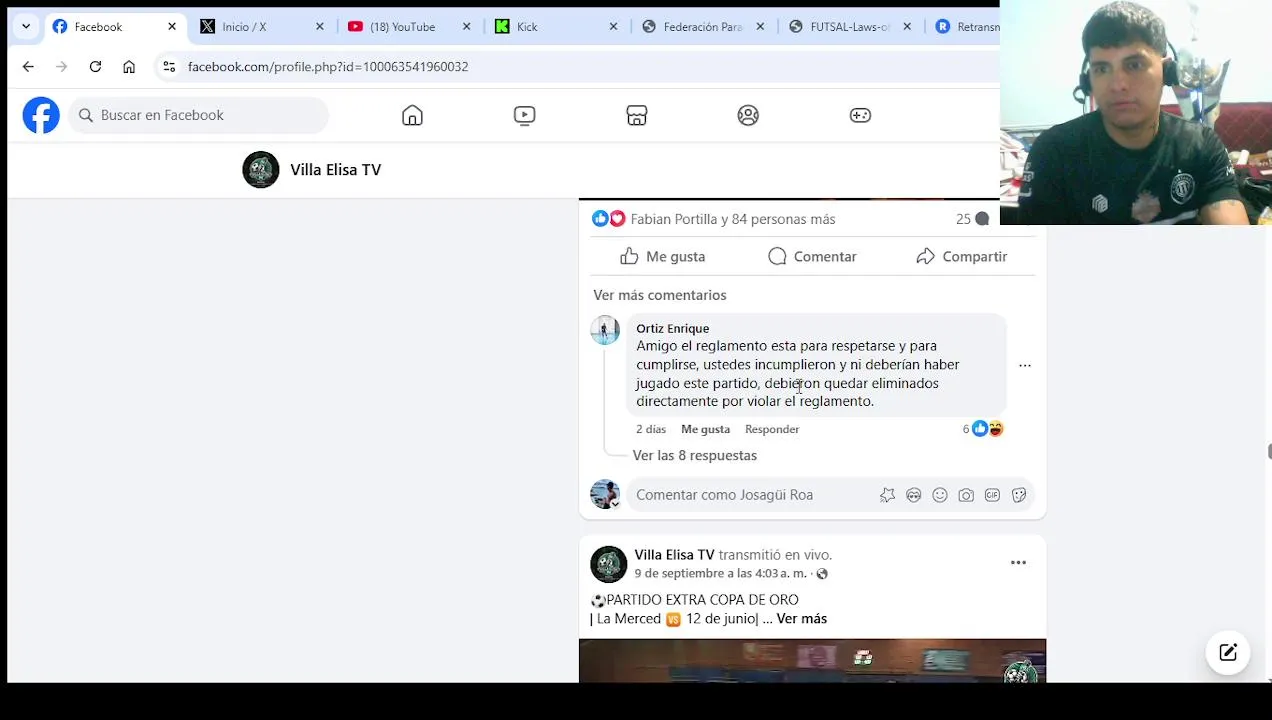Expand Ver más comentarios
This screenshot has height=720, width=1272.
(660, 295)
